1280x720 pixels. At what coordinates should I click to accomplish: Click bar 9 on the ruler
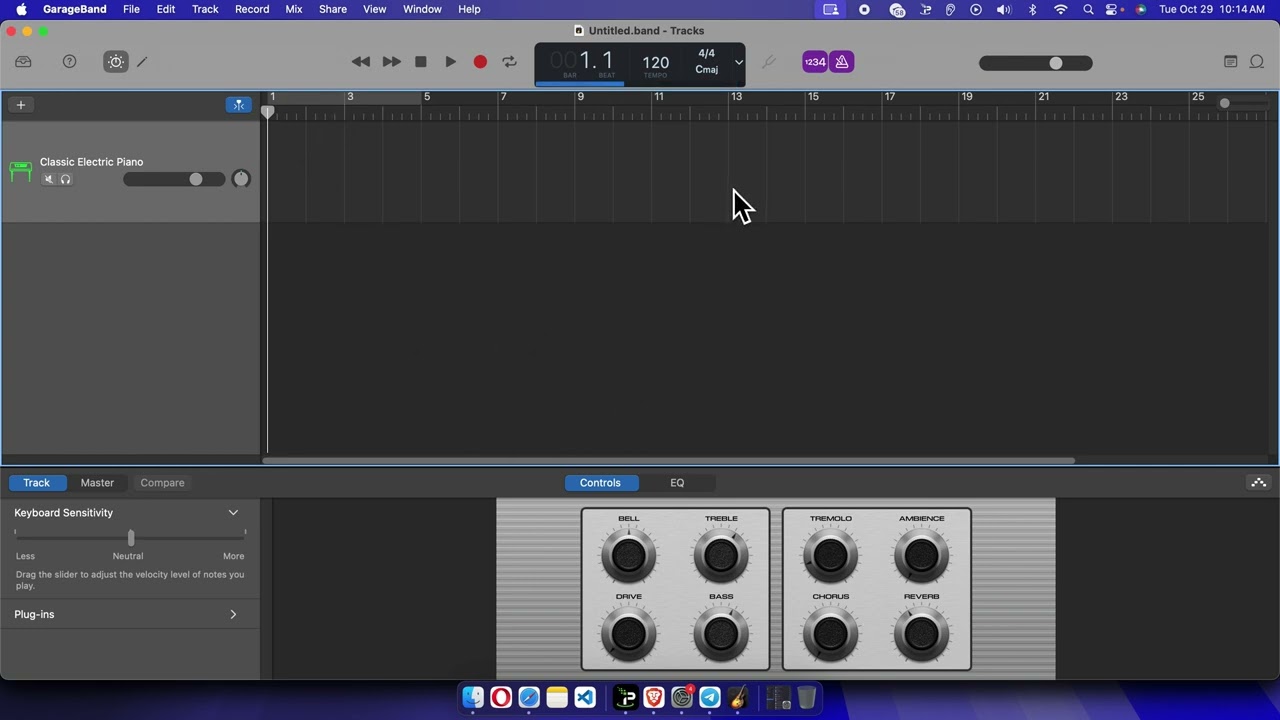click(580, 97)
